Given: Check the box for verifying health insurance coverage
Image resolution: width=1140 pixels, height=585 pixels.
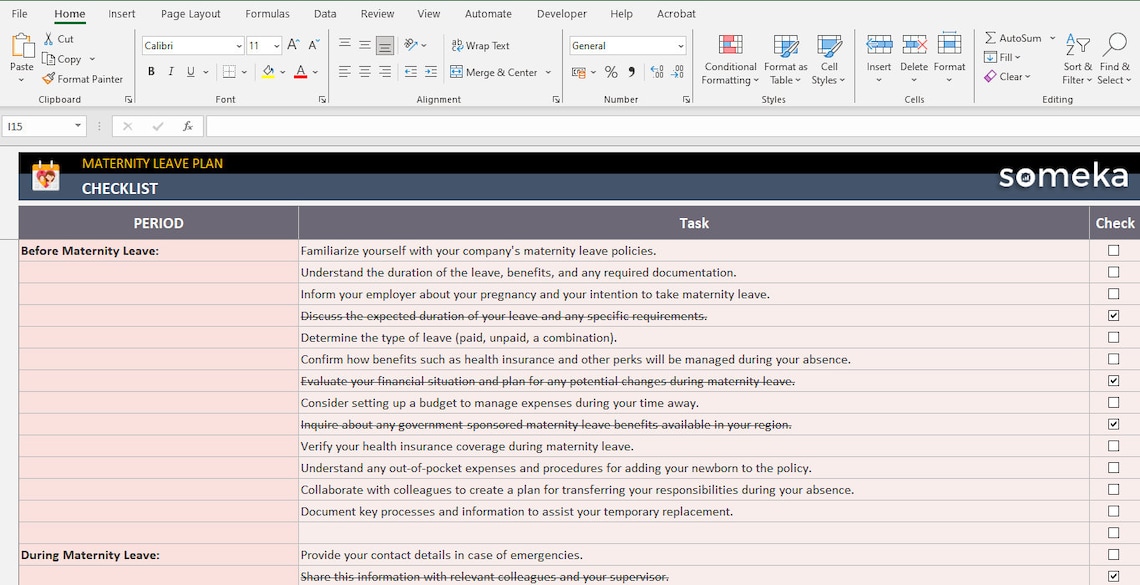Looking at the screenshot, I should [x=1113, y=446].
